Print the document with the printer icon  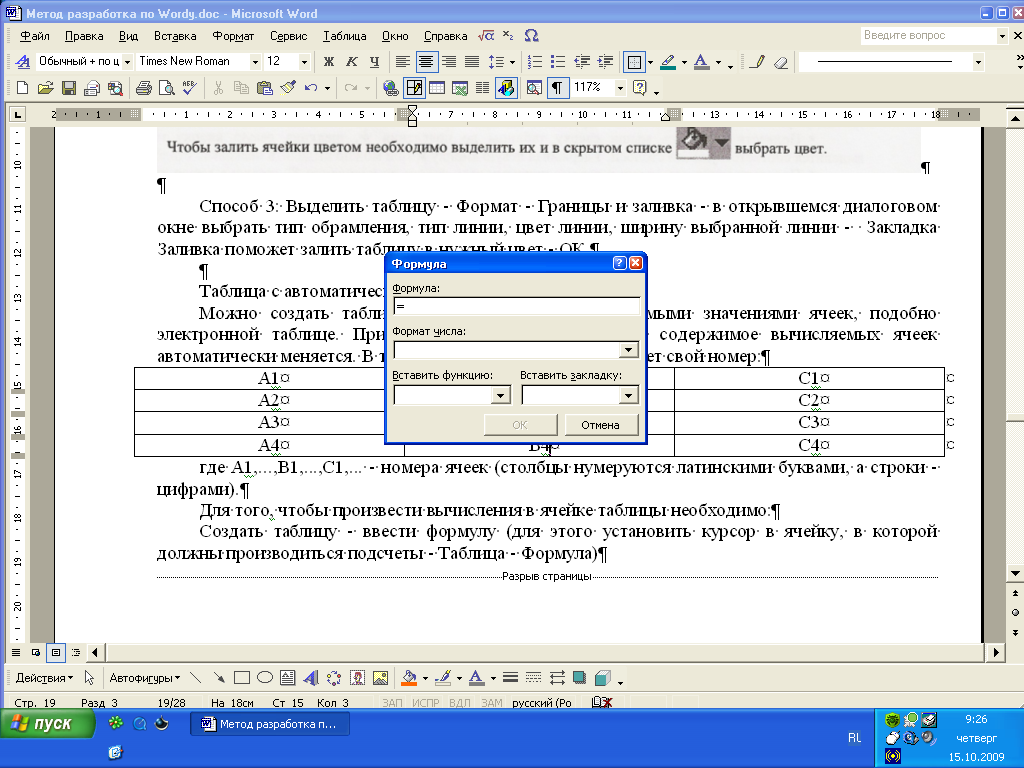coord(144,88)
